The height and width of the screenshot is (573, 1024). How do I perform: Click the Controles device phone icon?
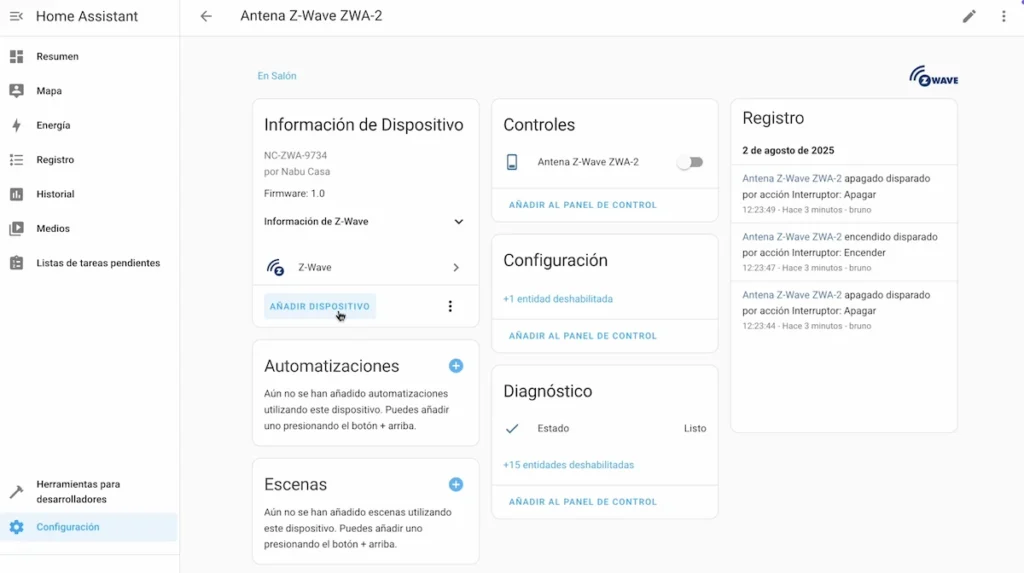click(x=512, y=162)
